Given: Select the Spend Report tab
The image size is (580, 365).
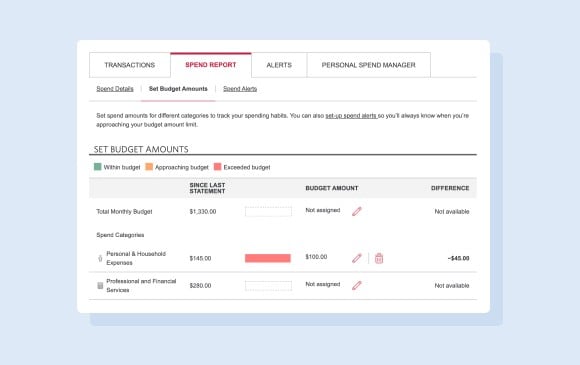Looking at the screenshot, I should point(211,65).
